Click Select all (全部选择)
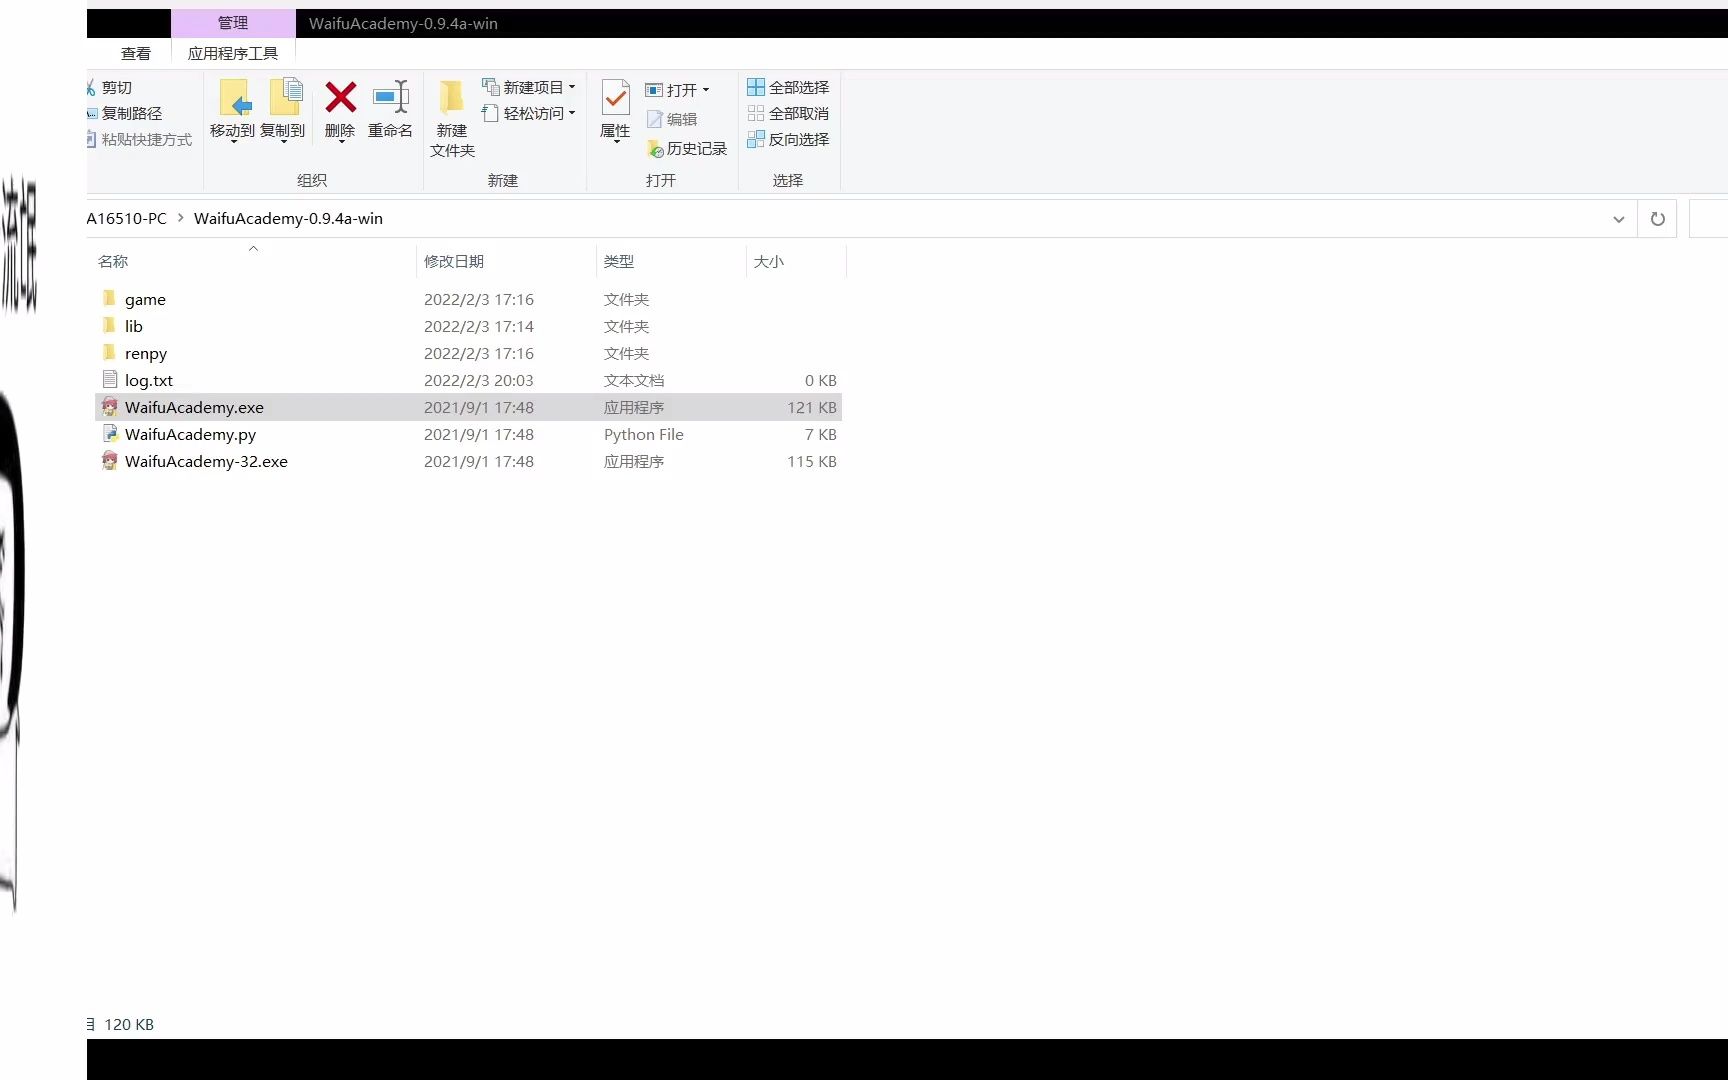1728x1080 pixels. tap(788, 88)
